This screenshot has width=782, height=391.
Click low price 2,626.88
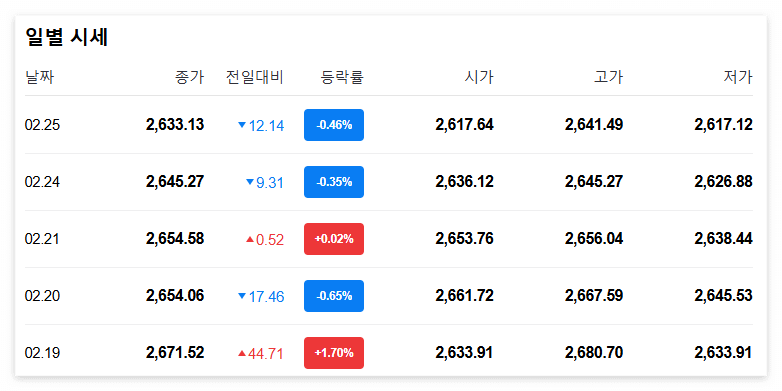click(724, 182)
